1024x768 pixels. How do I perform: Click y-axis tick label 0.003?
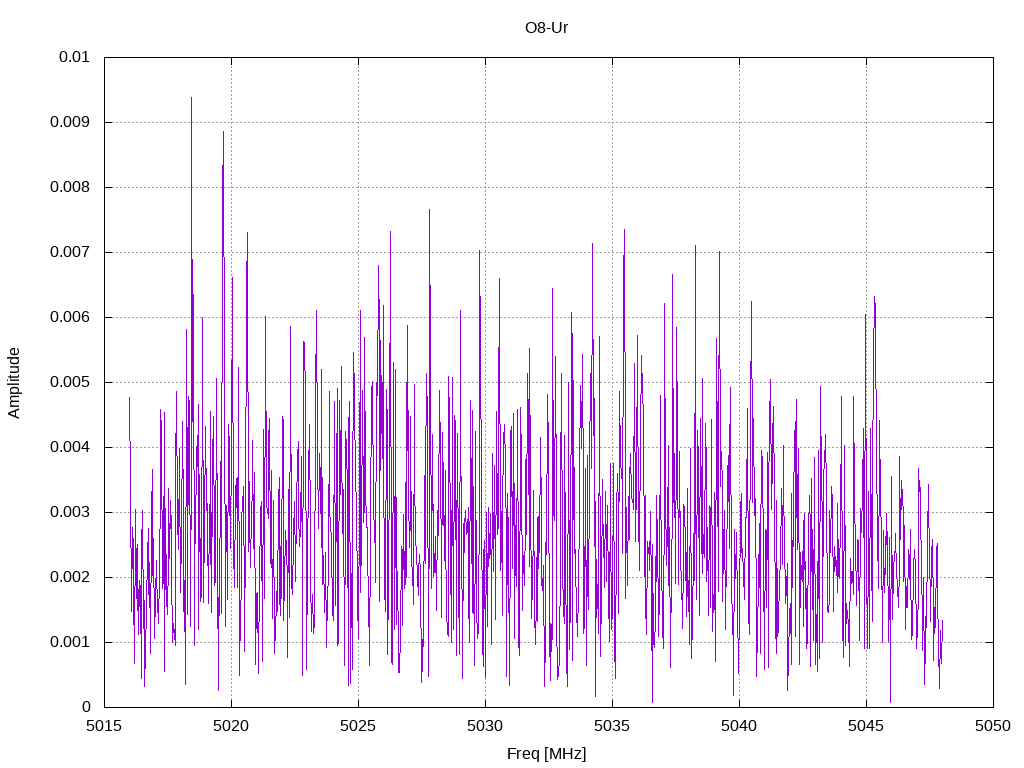point(70,512)
